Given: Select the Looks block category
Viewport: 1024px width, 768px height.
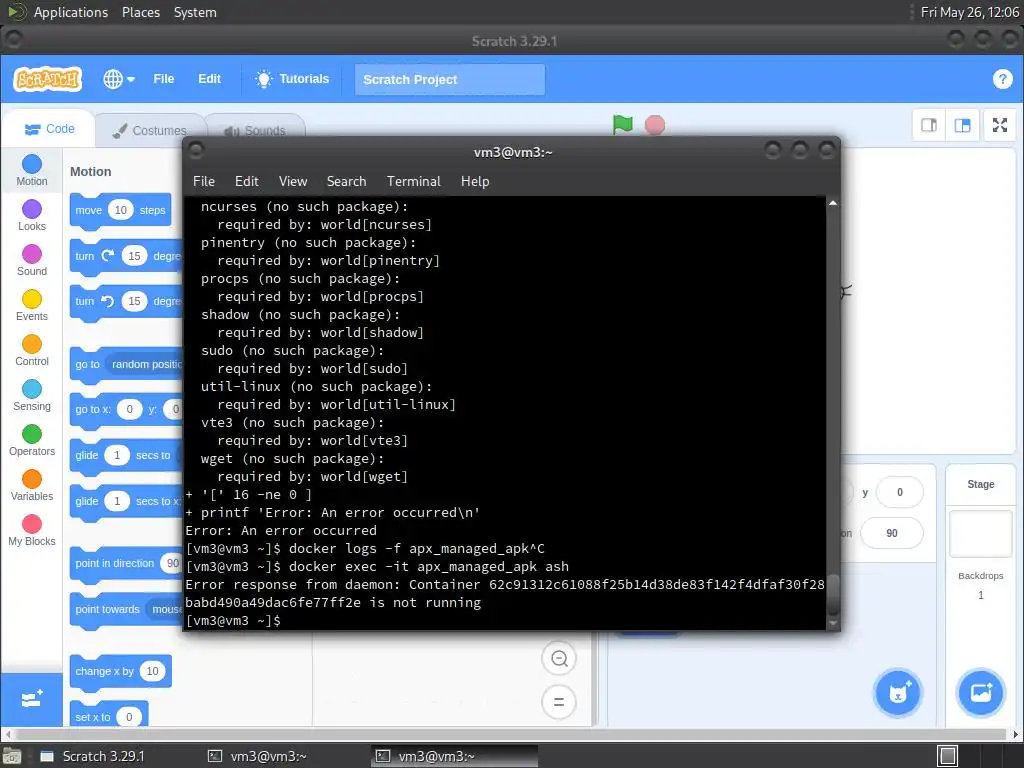Looking at the screenshot, I should coord(31,216).
